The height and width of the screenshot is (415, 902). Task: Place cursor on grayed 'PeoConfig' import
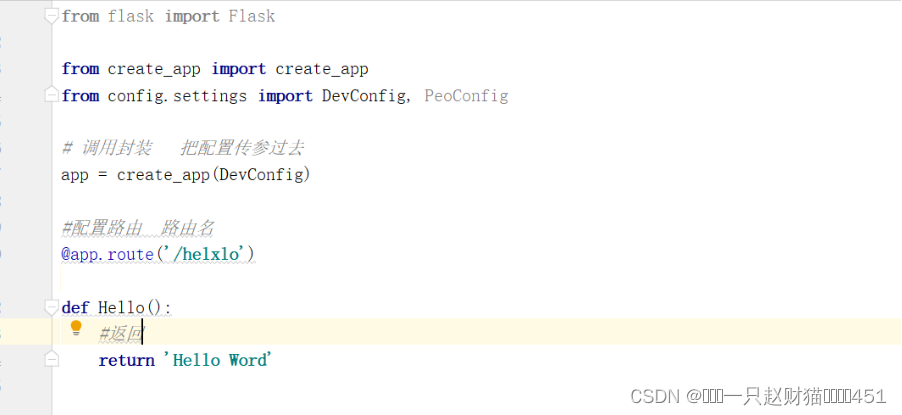466,96
